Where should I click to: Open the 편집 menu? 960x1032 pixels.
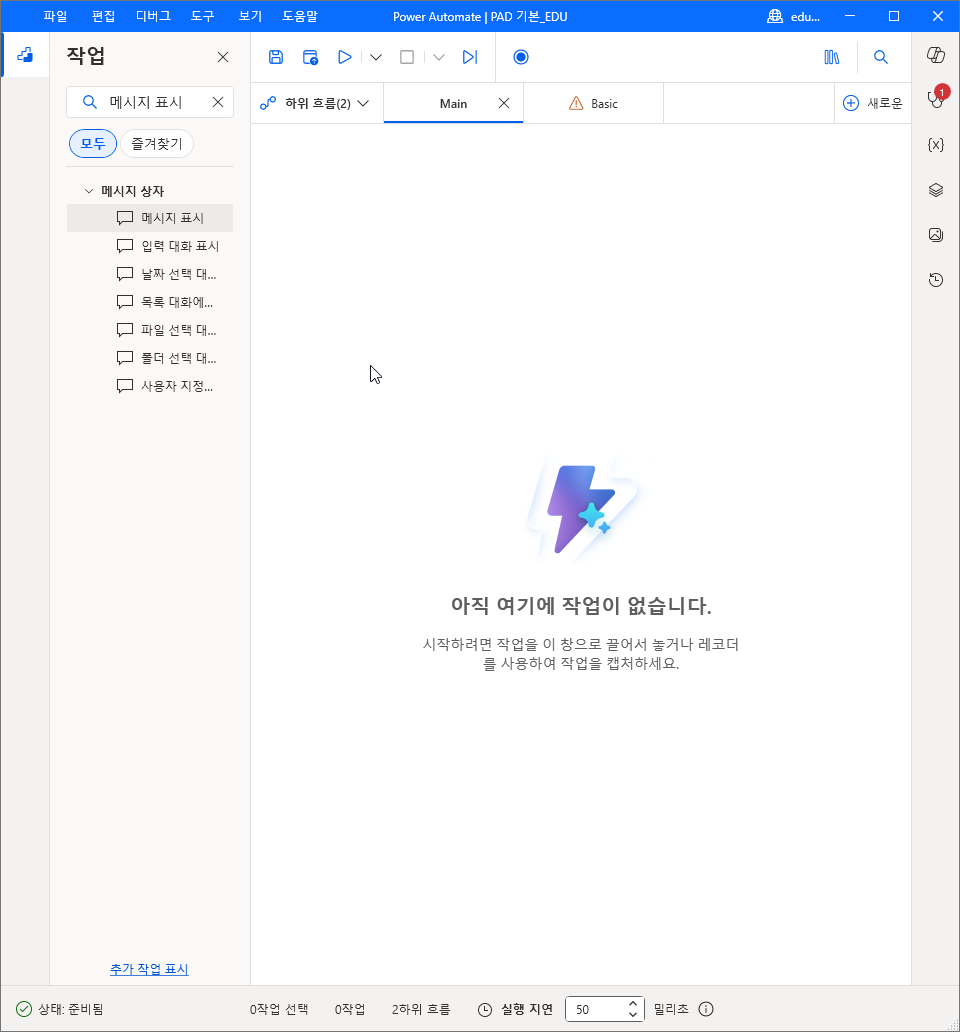tap(103, 16)
